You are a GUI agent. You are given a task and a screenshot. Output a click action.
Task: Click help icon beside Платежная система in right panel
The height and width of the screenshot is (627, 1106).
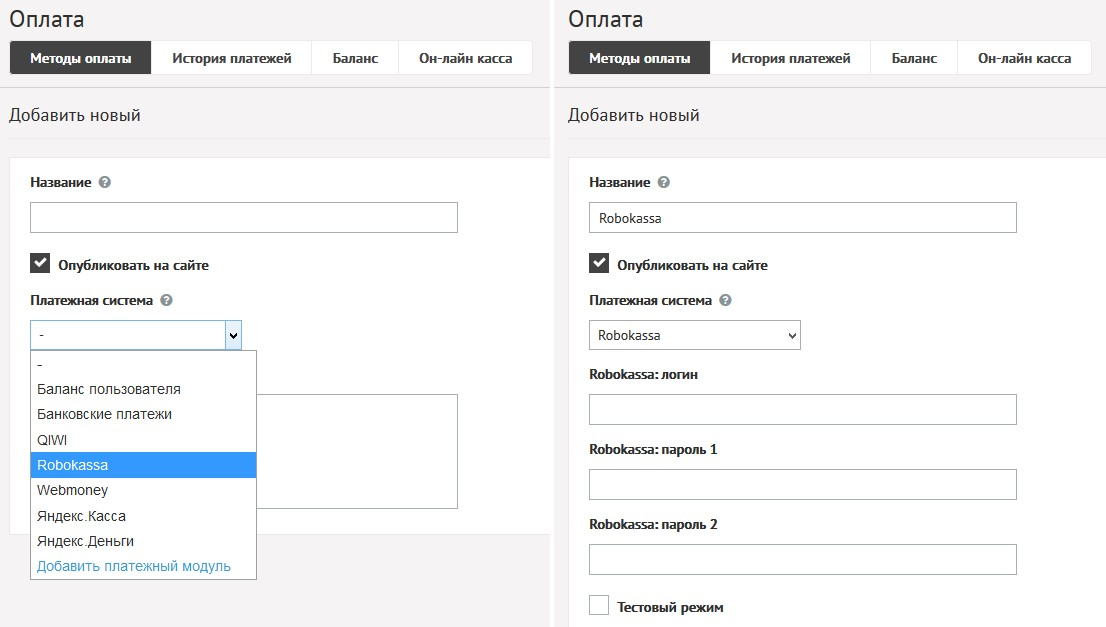725,300
